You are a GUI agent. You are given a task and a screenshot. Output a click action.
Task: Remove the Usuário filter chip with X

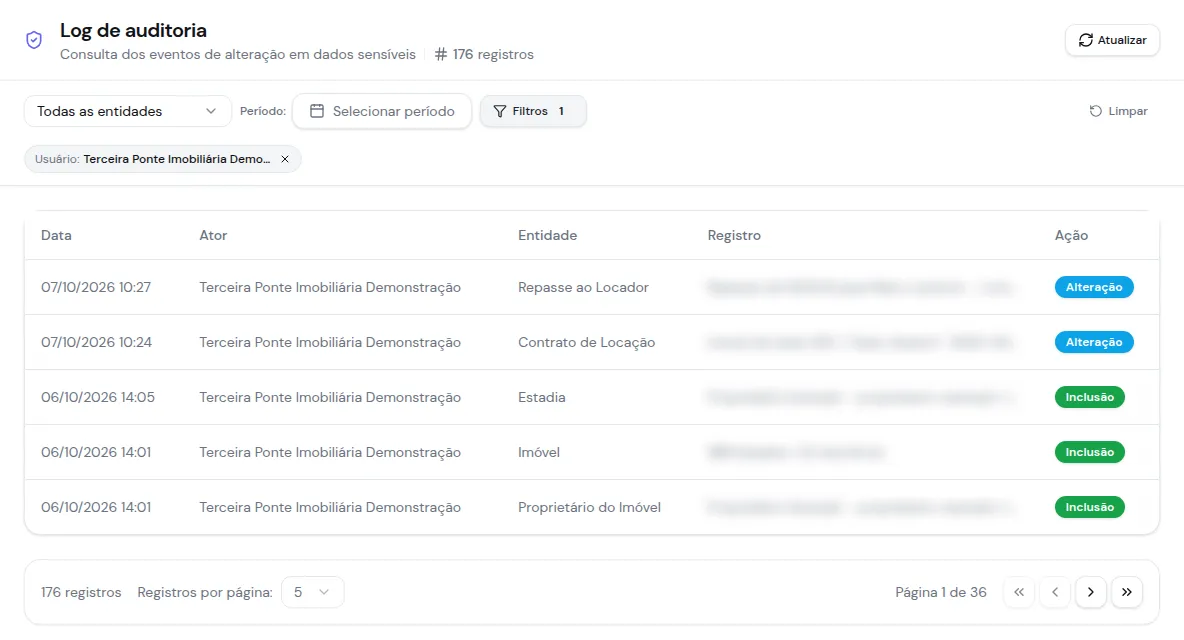(285, 159)
